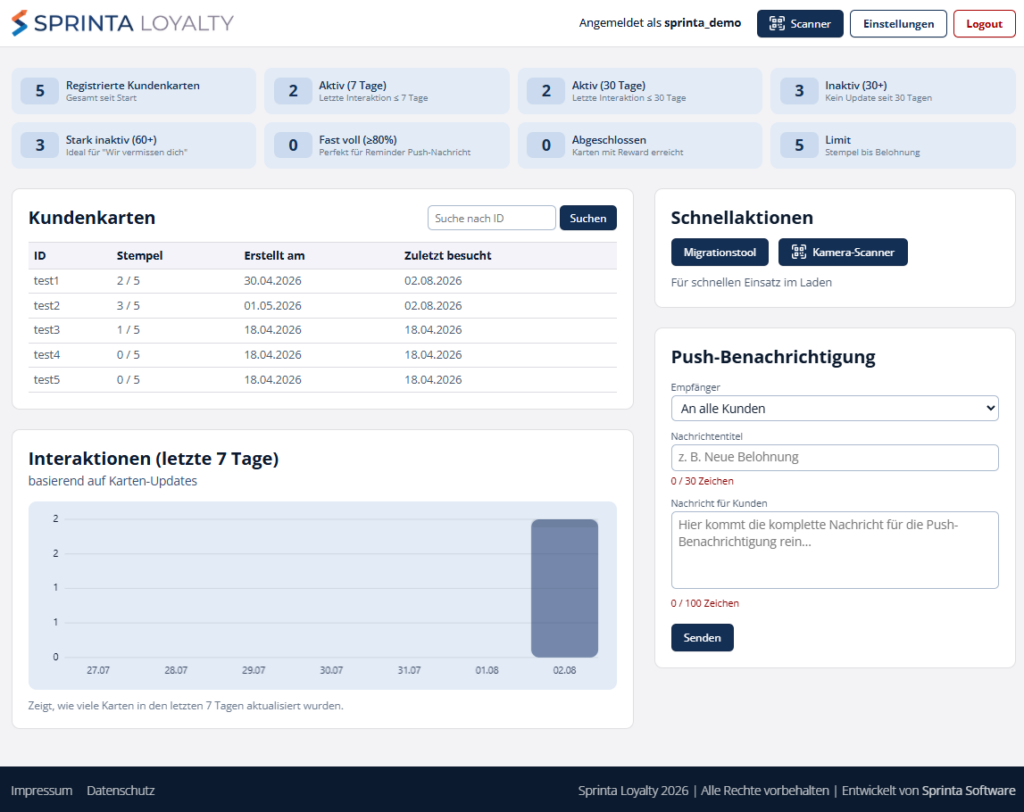Select the Registrierte Kundenkarten stat card
Image resolution: width=1024 pixels, height=812 pixels.
pos(134,91)
